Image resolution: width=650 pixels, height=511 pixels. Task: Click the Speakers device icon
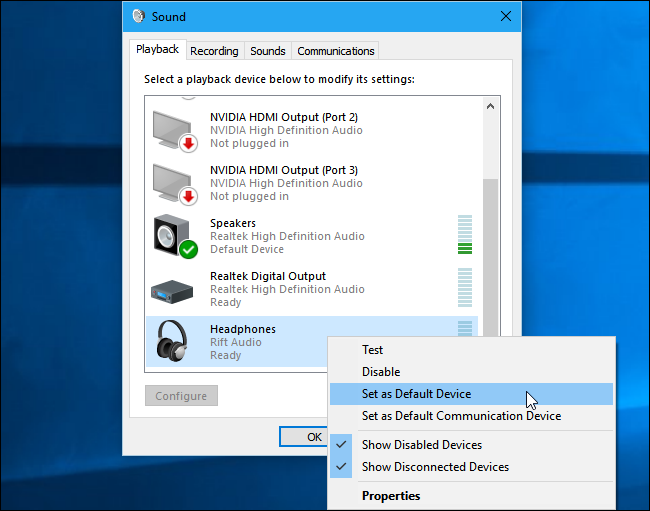(174, 236)
